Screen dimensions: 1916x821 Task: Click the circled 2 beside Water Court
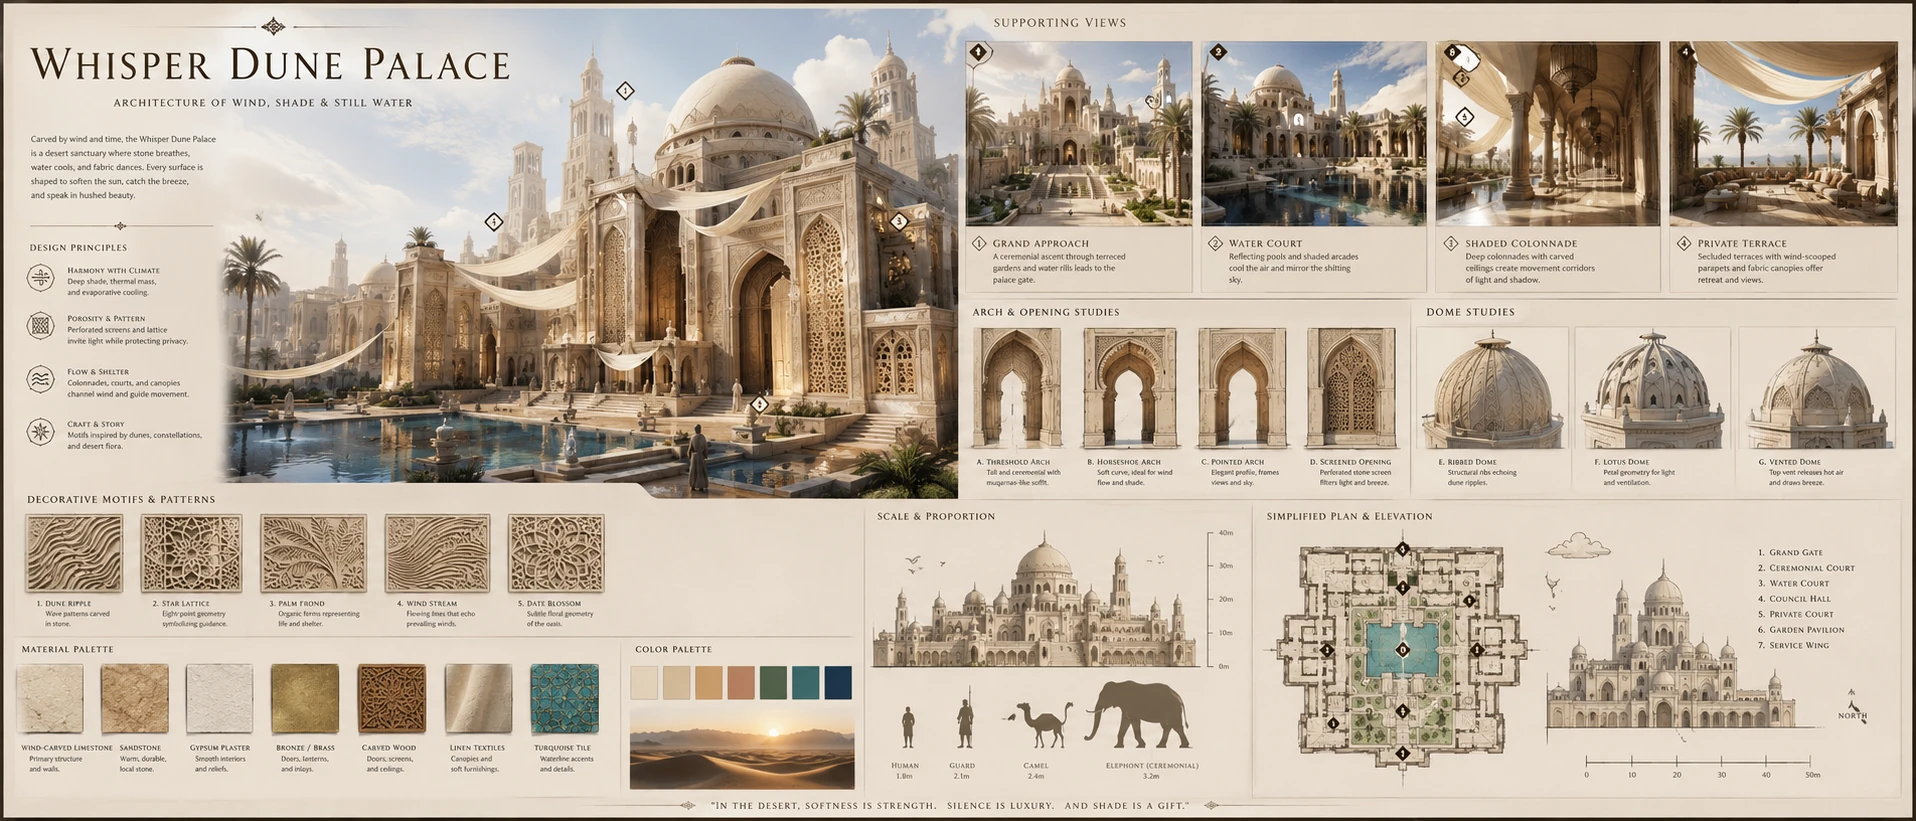coord(1215,243)
